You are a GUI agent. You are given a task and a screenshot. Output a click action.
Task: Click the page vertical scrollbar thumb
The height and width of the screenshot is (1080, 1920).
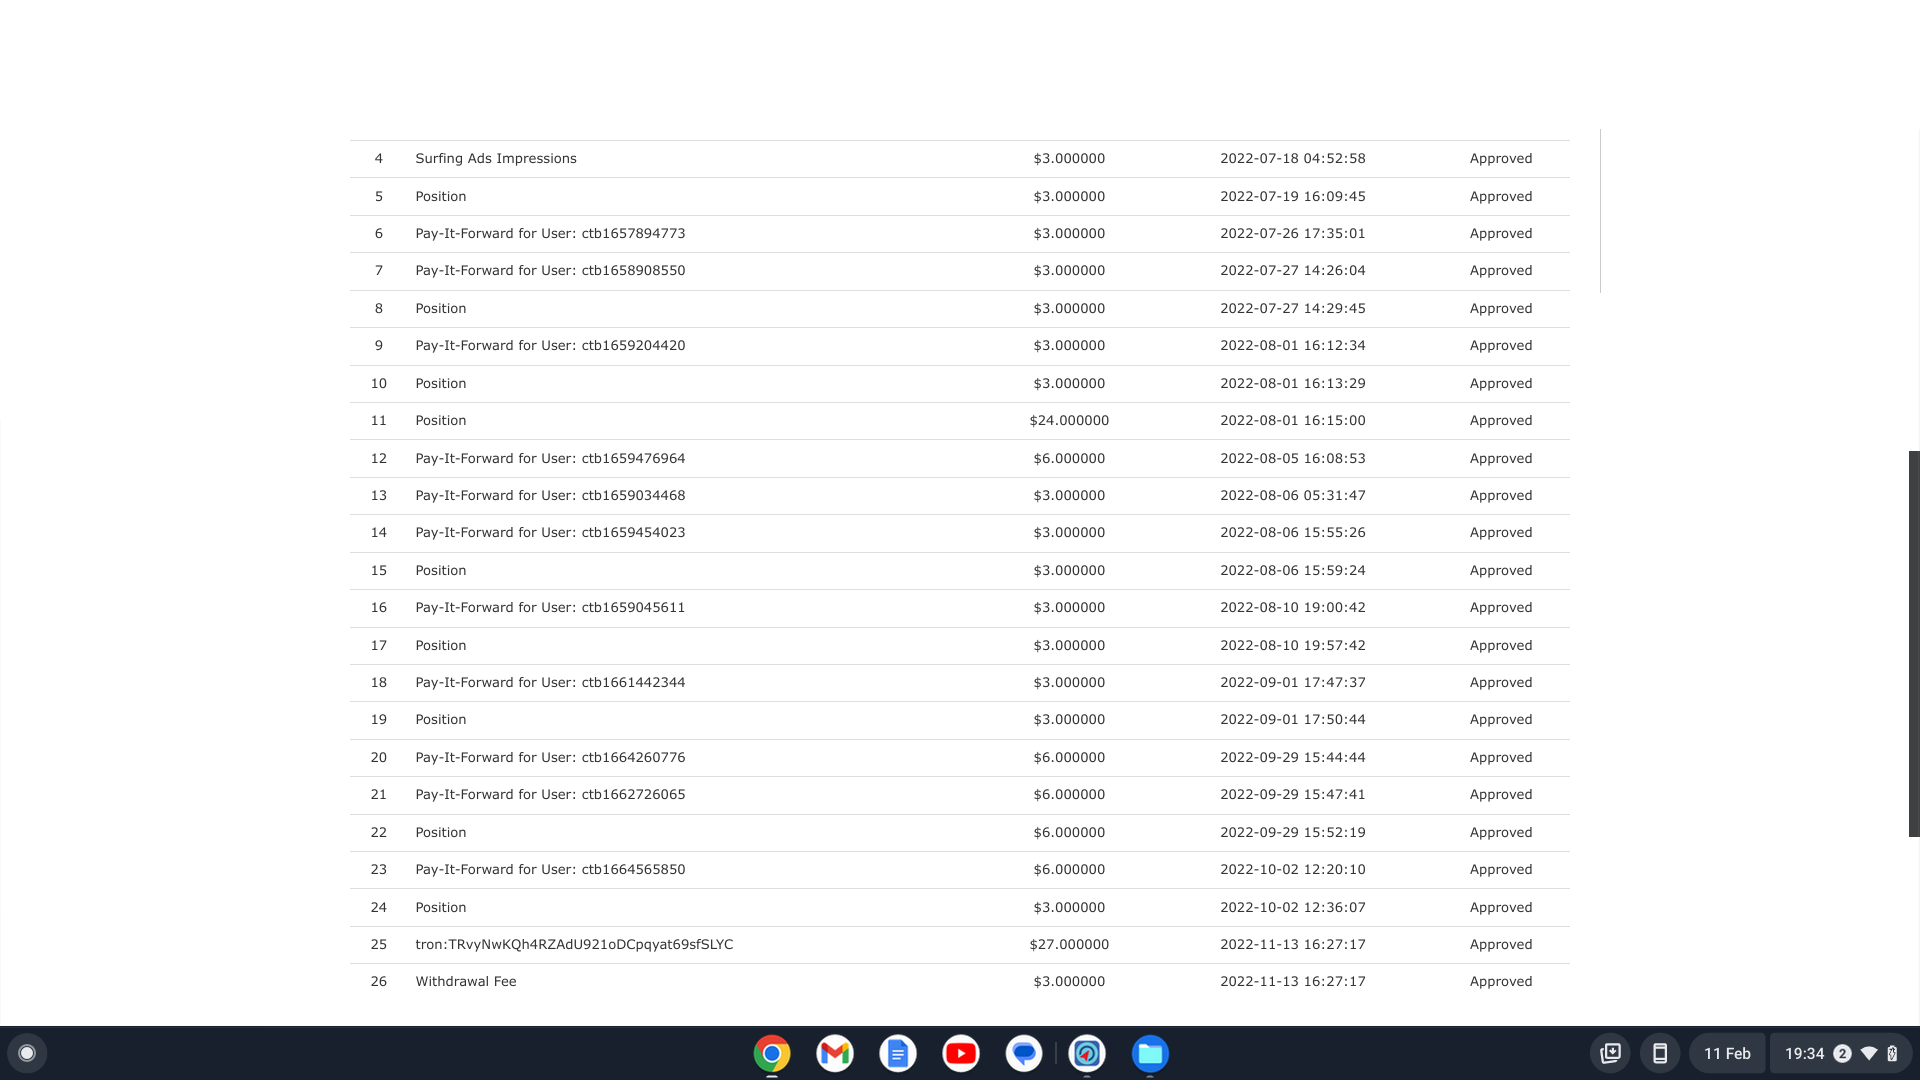click(x=1914, y=642)
